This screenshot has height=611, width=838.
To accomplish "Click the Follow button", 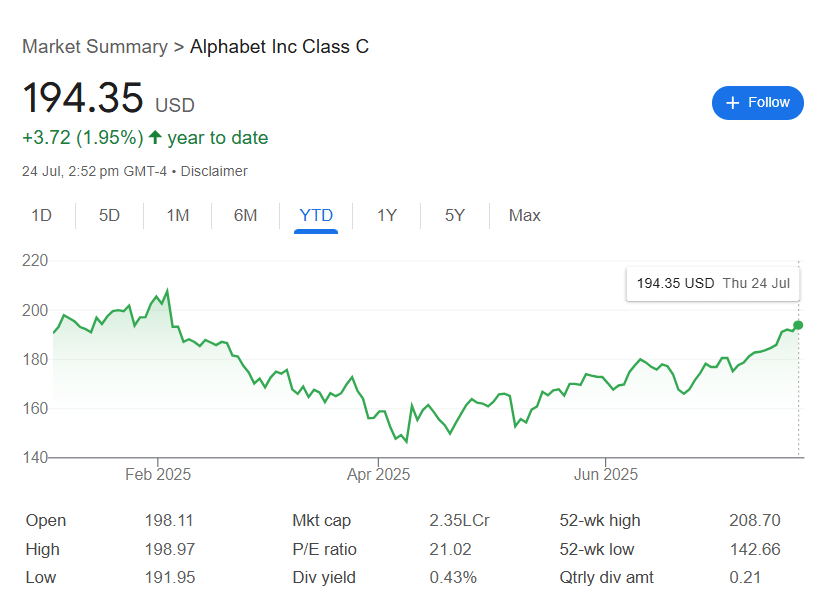I will pos(757,103).
